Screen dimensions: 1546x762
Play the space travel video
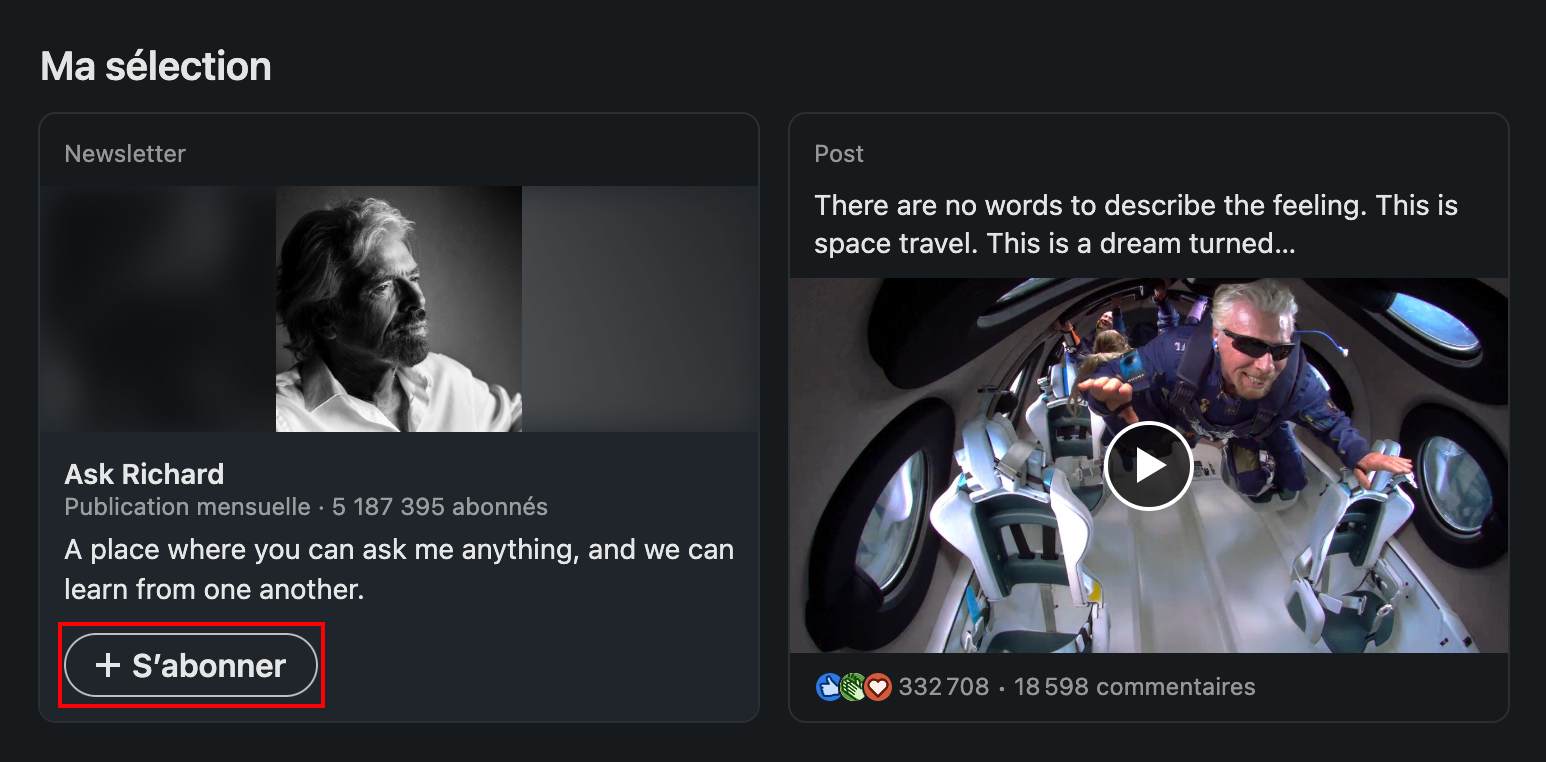click(1148, 466)
